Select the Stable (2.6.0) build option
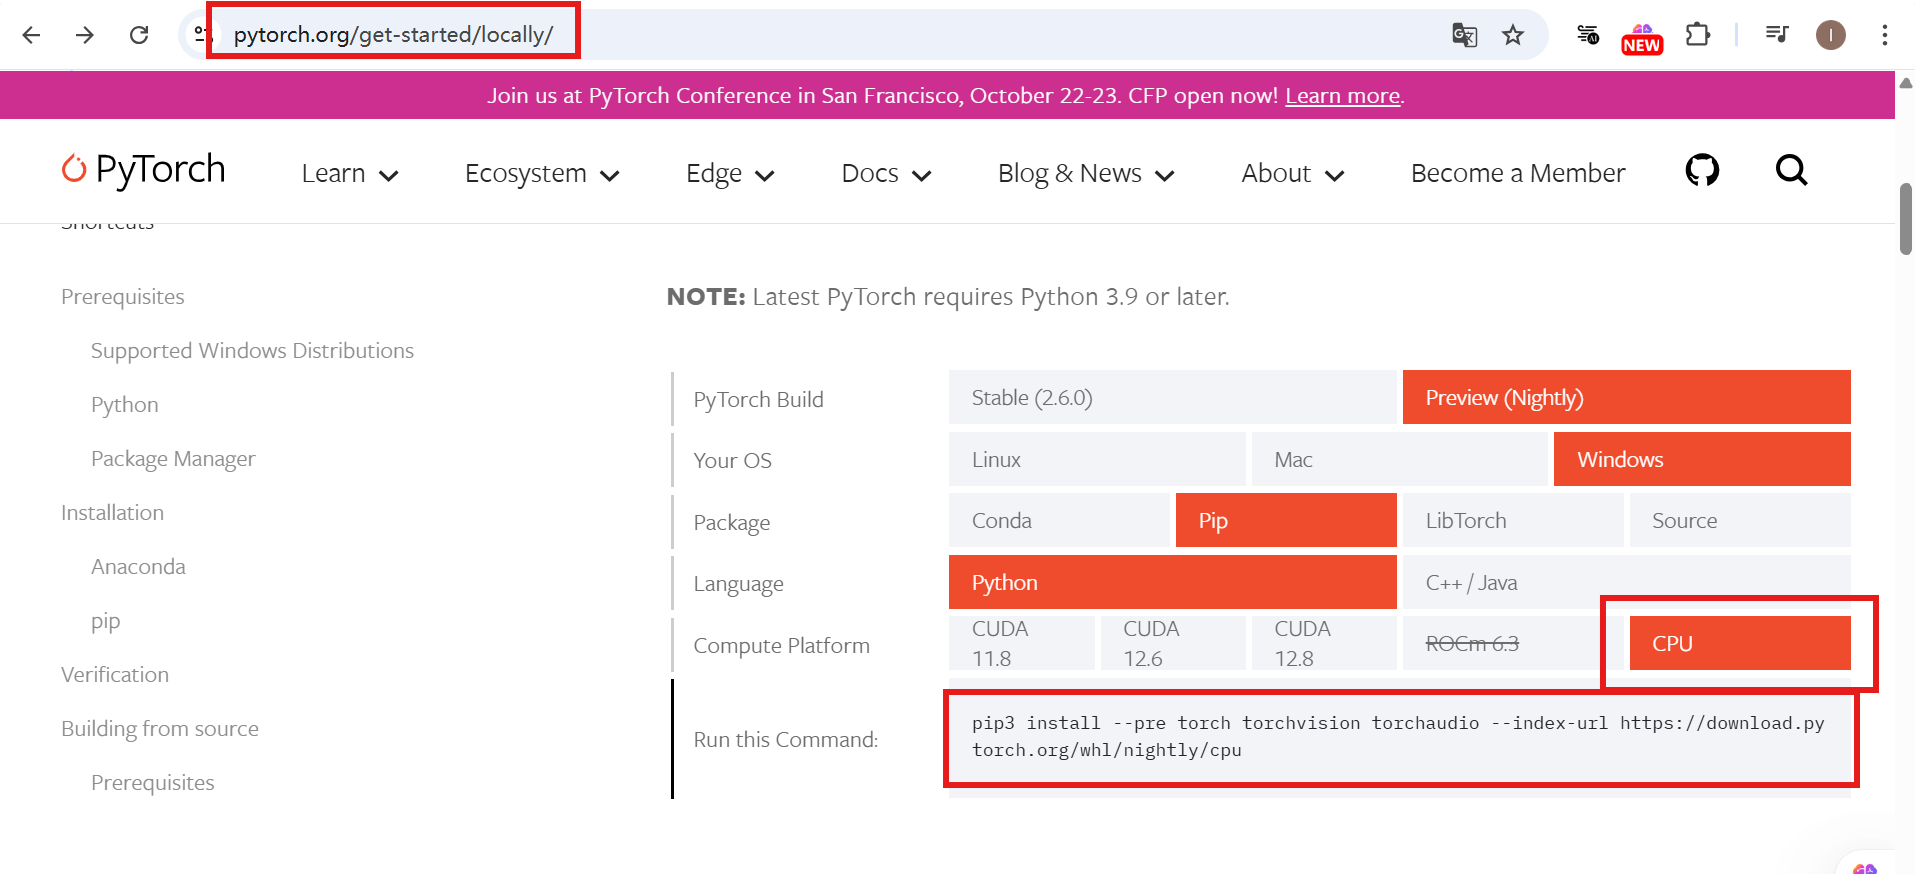 [x=1171, y=398]
